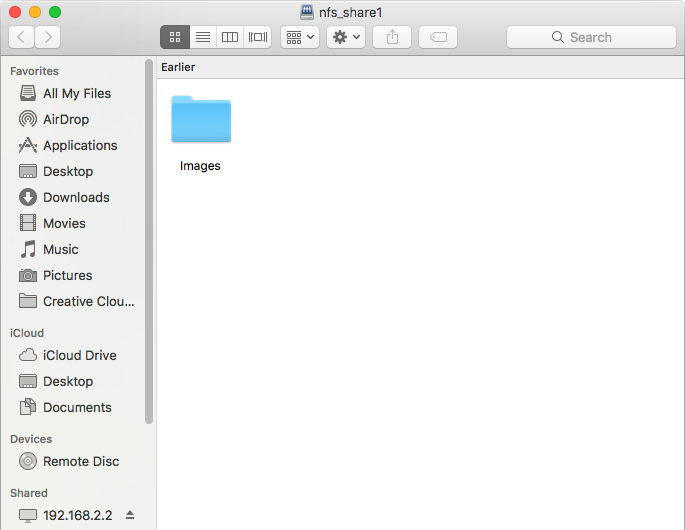This screenshot has width=685, height=530.
Task: Open All My Files in the sidebar
Action: pos(77,93)
